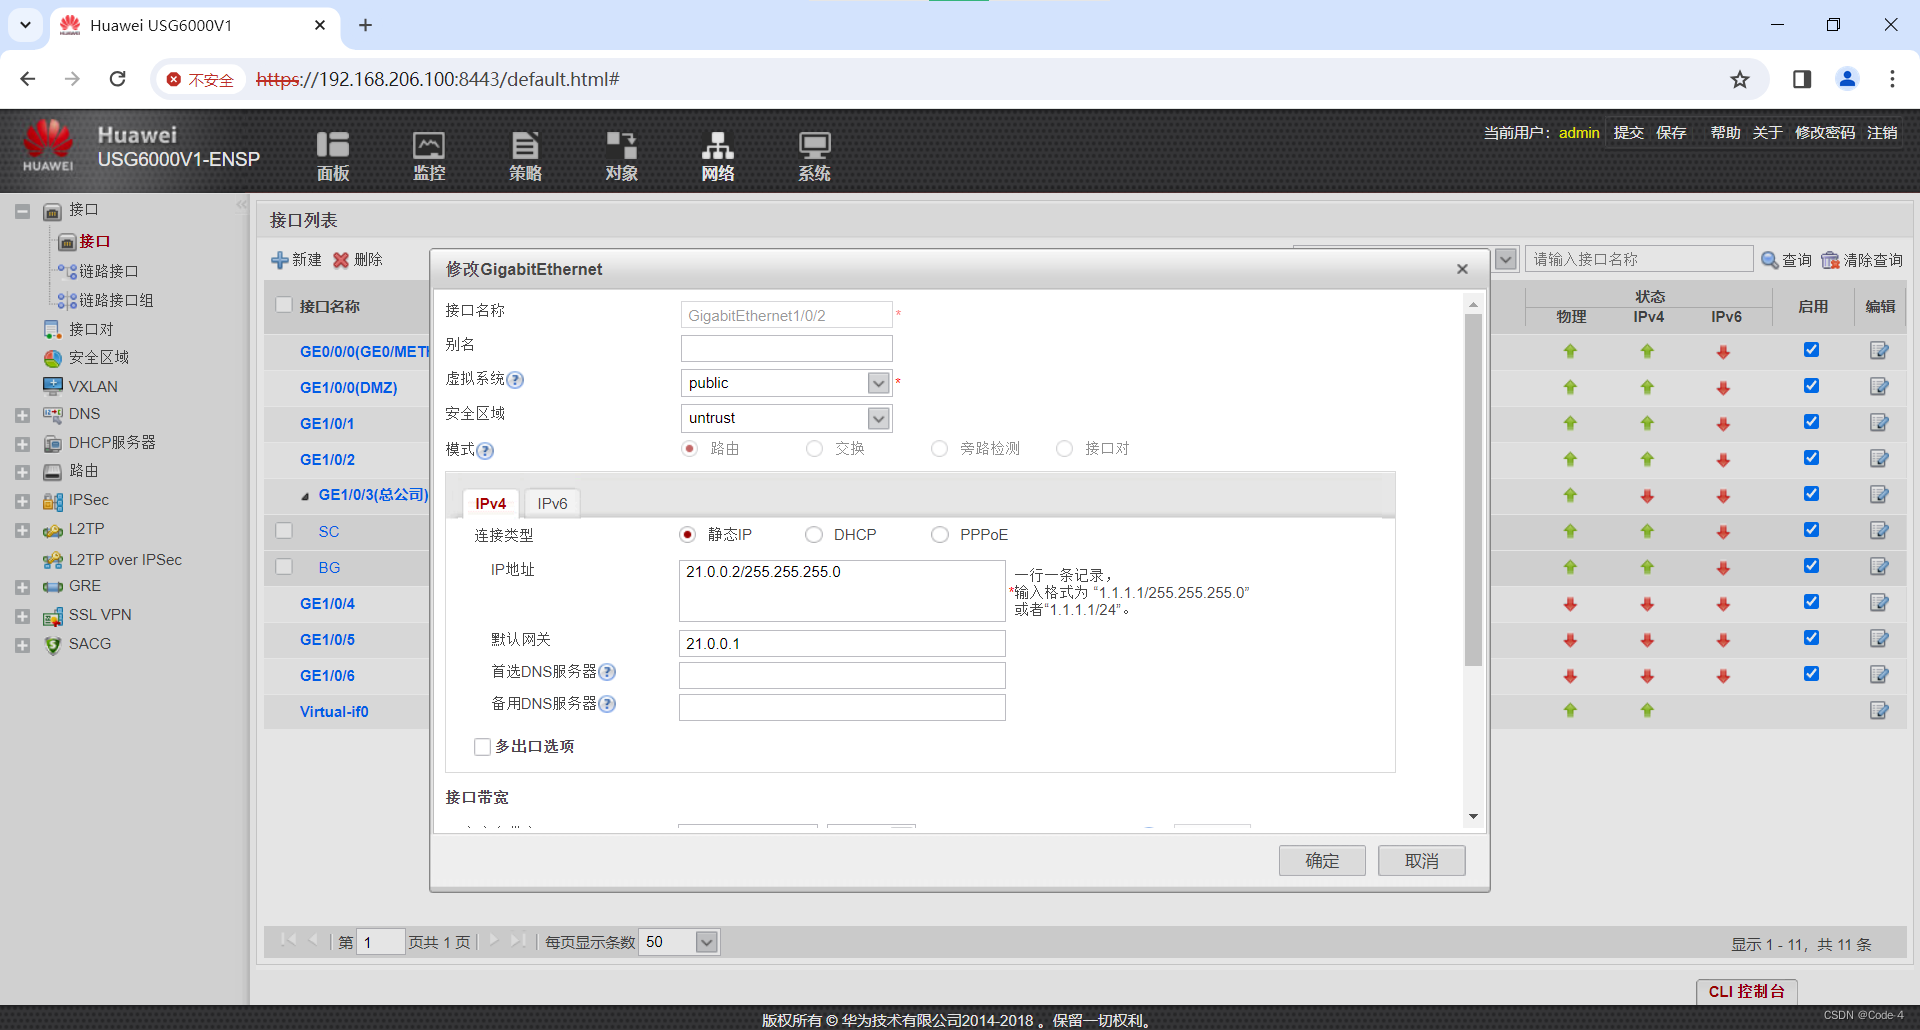Switch to the IPv4 tab
1920x1030 pixels.
(x=491, y=503)
